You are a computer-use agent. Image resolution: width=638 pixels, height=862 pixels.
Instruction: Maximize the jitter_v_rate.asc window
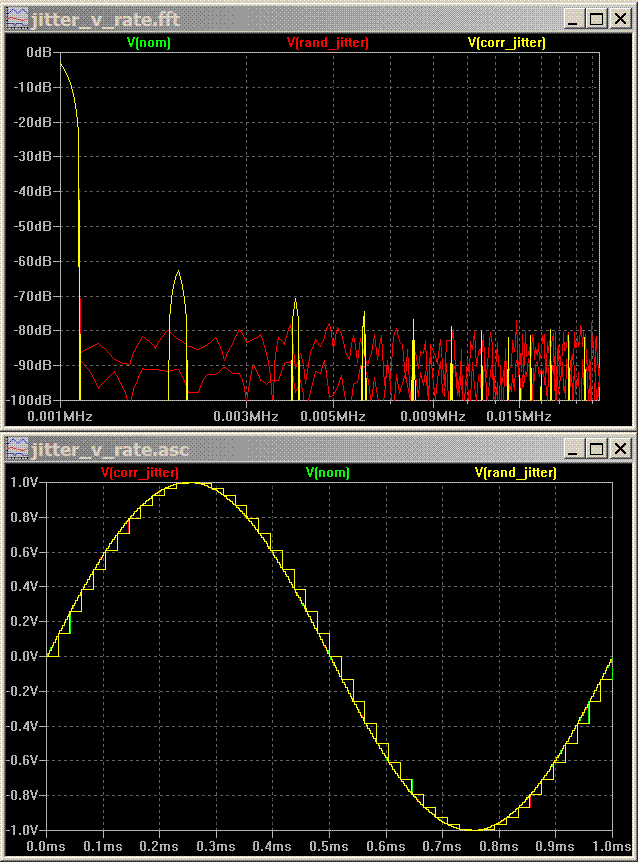[x=596, y=449]
